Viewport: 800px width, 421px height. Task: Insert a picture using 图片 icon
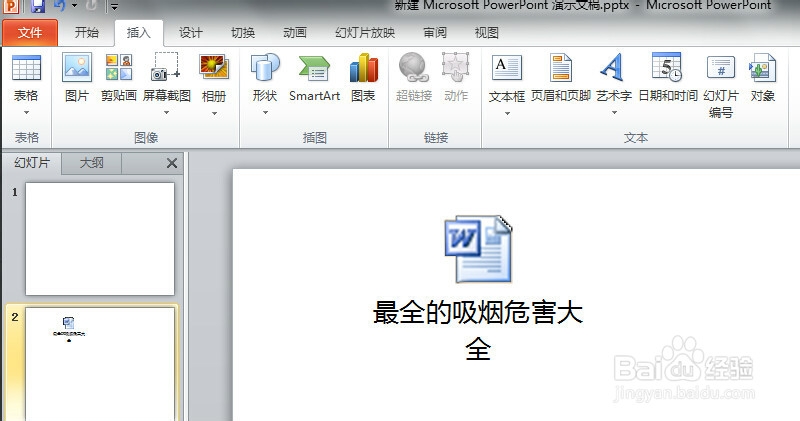77,68
